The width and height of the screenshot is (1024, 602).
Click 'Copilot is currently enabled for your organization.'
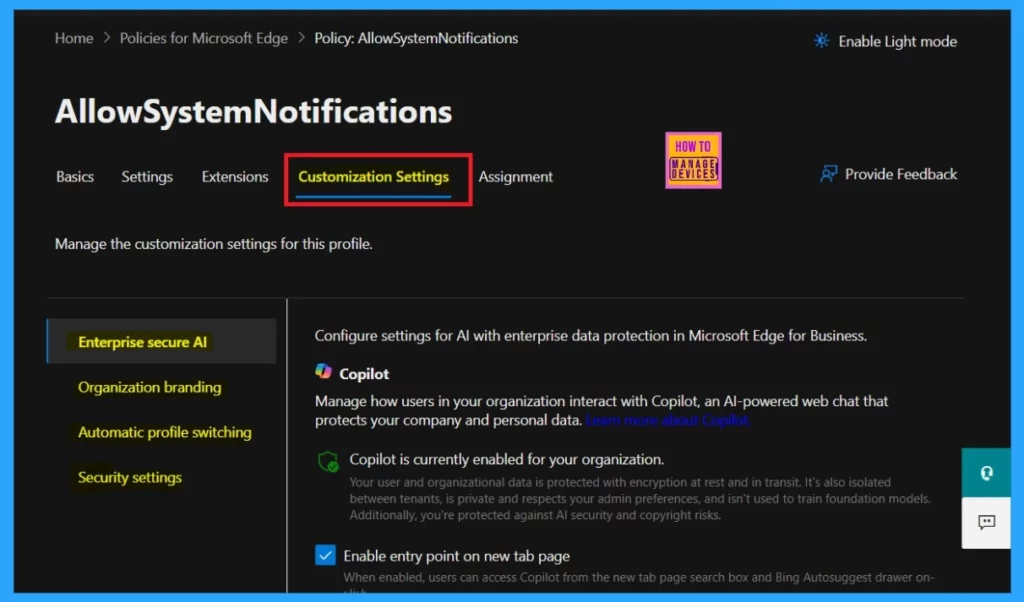tap(506, 459)
